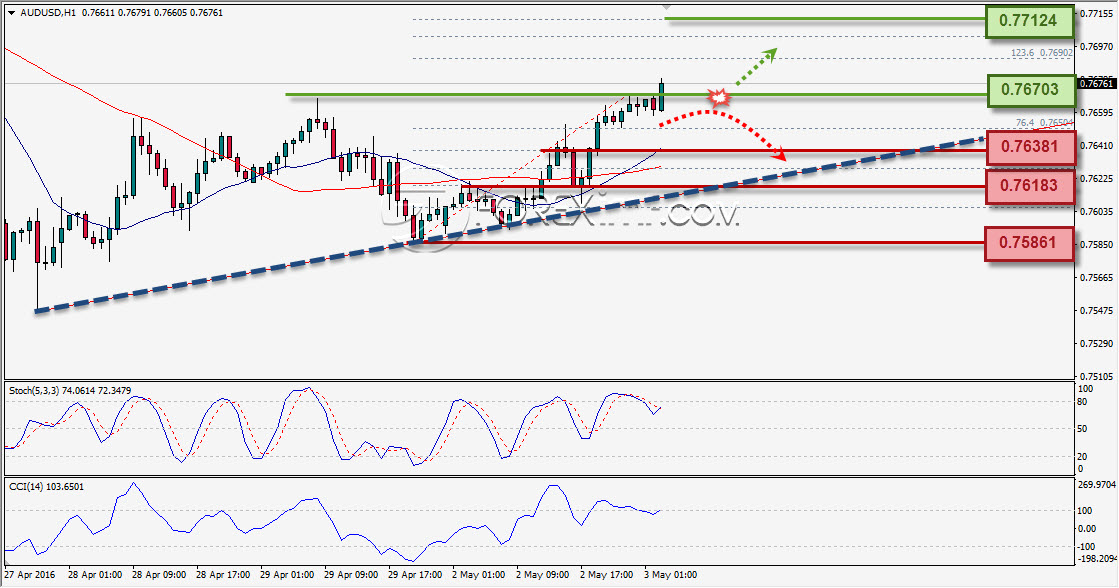Click the AUDUSD,H1 chart title text

click(x=48, y=13)
